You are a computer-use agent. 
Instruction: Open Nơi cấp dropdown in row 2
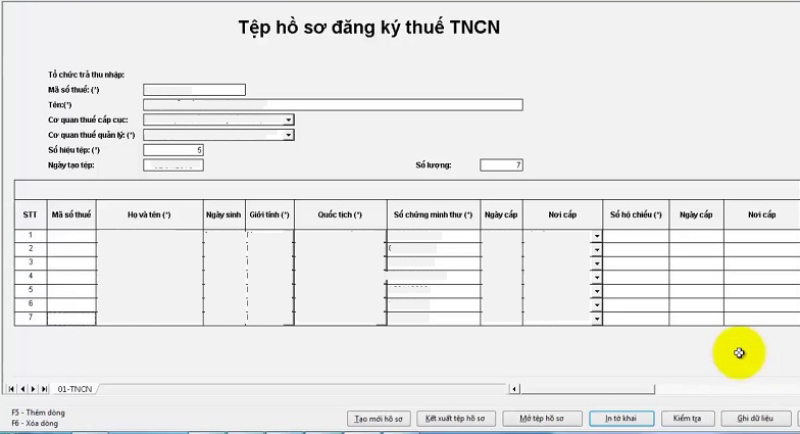click(x=597, y=250)
